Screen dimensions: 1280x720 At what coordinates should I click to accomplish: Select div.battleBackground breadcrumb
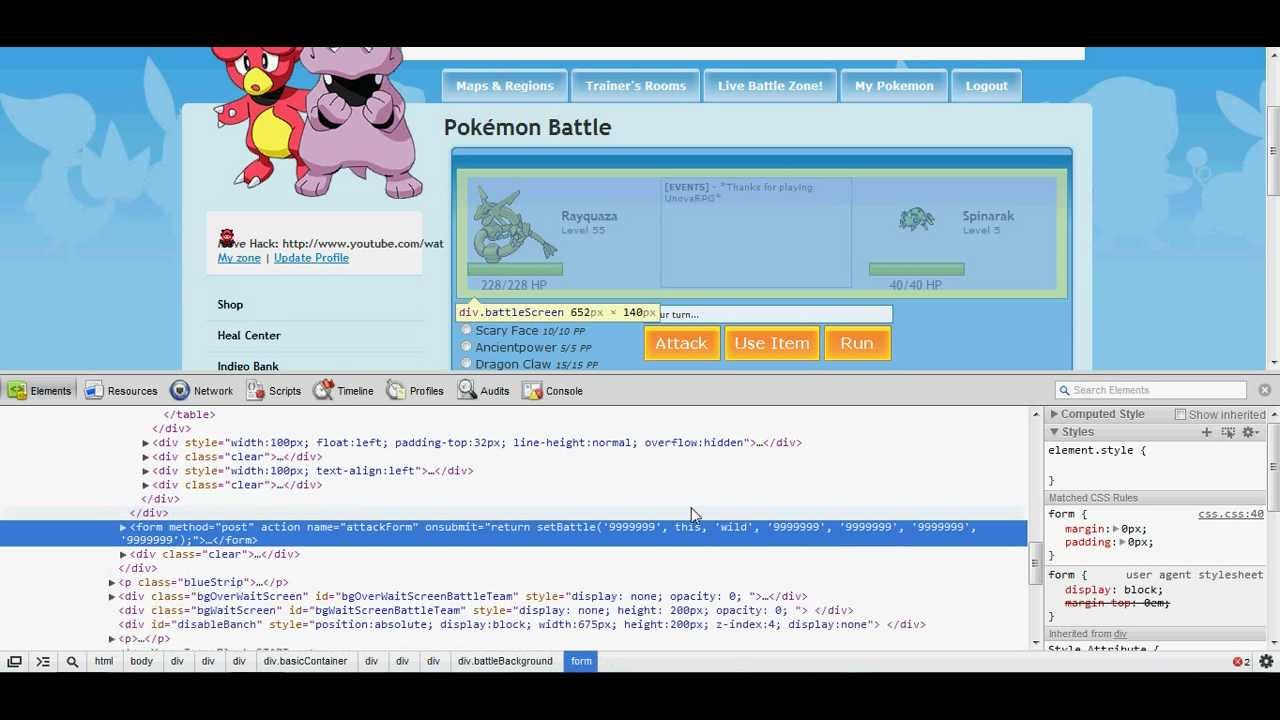pos(505,661)
